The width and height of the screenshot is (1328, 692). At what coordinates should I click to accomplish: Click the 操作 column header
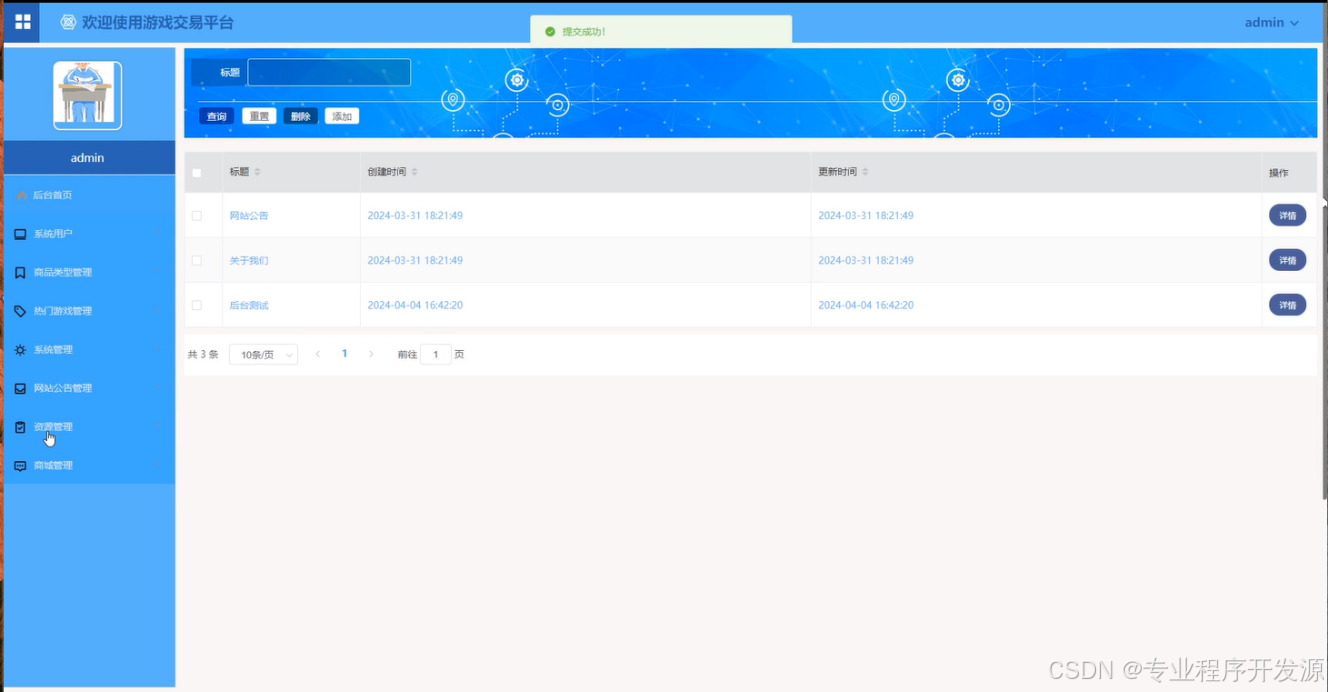pos(1279,173)
